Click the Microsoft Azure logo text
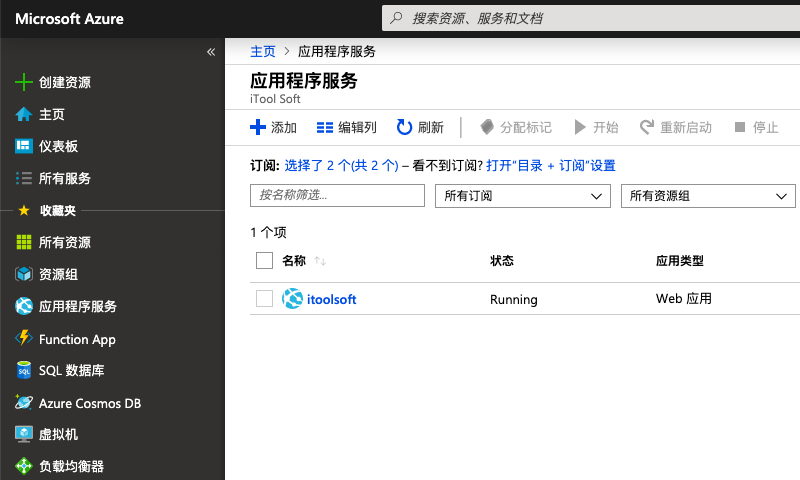This screenshot has height=480, width=800. click(x=69, y=19)
